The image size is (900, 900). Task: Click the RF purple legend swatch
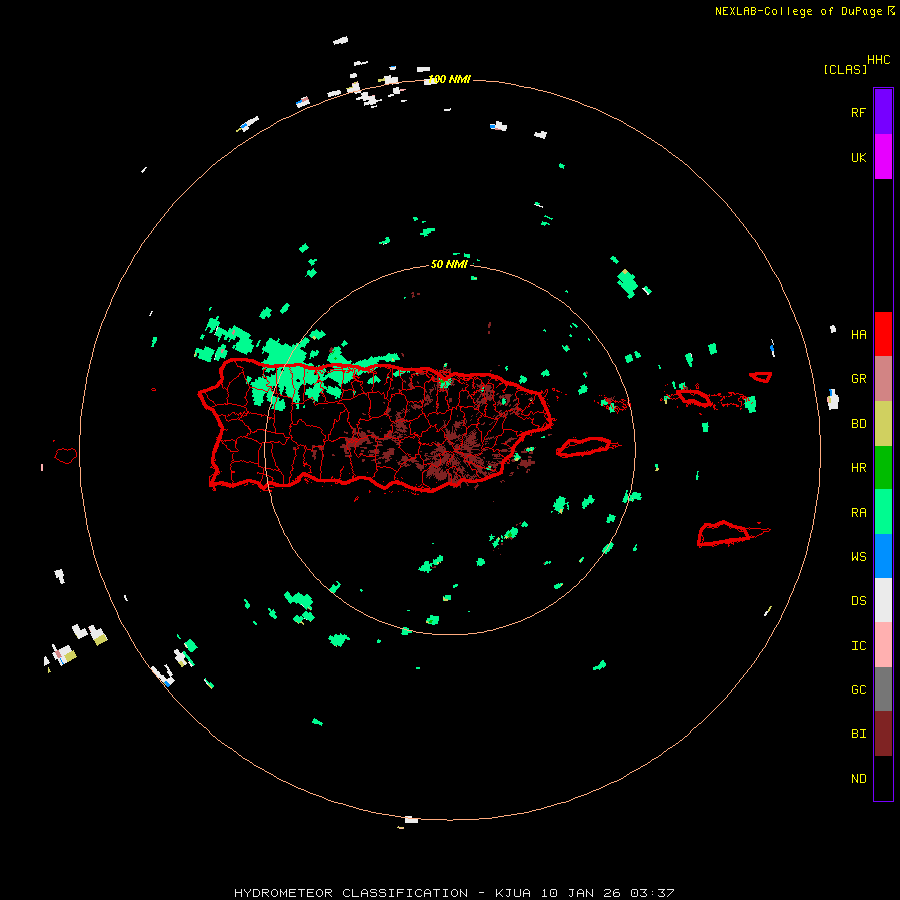[x=883, y=112]
